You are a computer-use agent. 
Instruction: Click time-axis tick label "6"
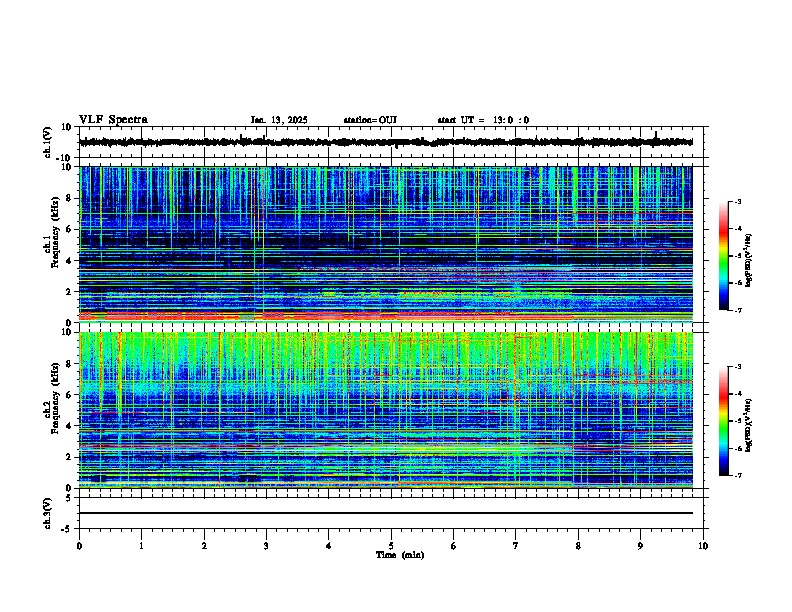pos(454,546)
